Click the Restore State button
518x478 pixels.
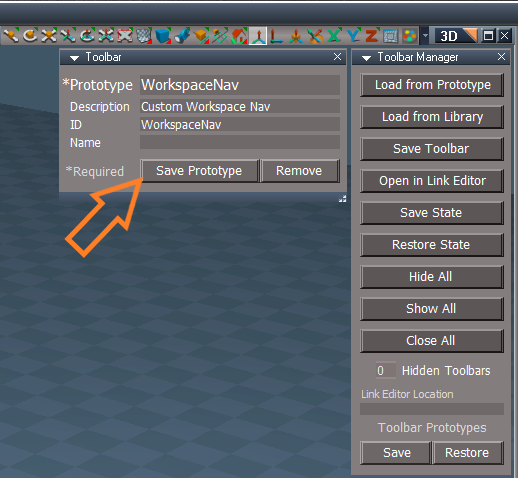tap(432, 245)
